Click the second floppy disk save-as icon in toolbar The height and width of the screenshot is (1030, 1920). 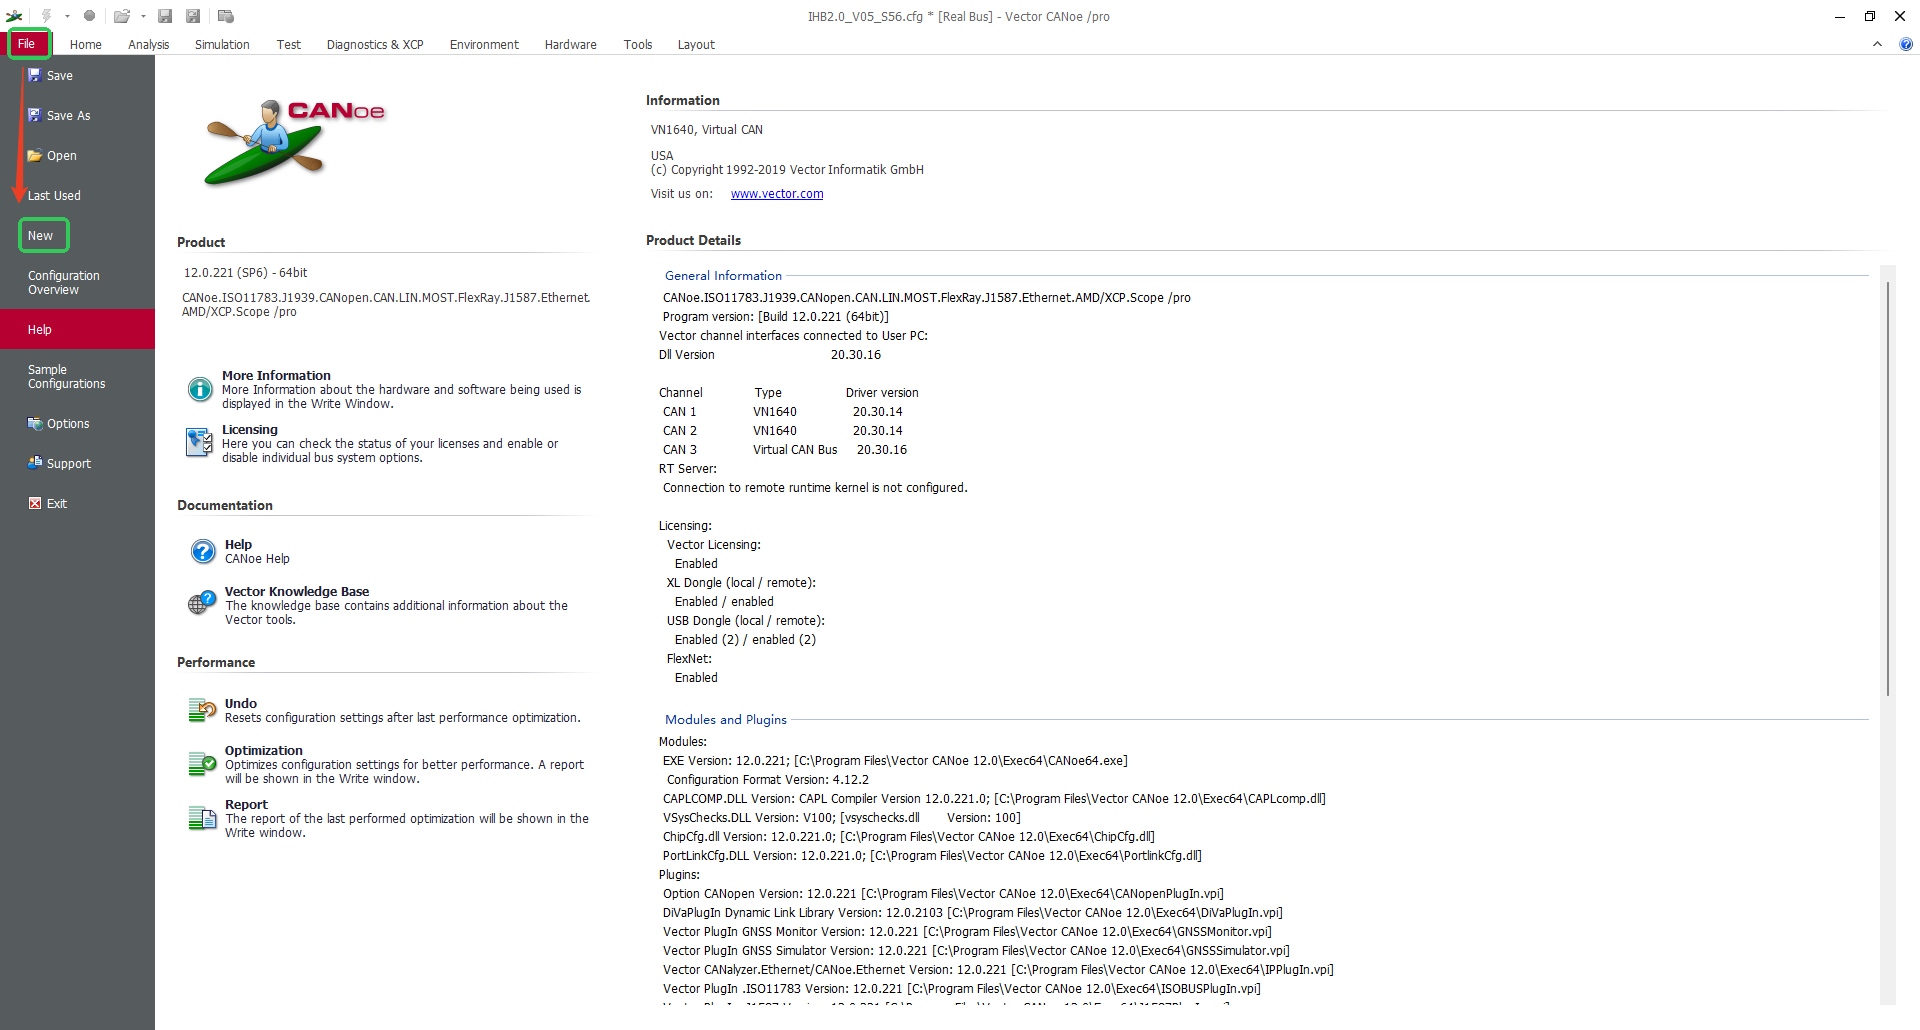coord(193,16)
